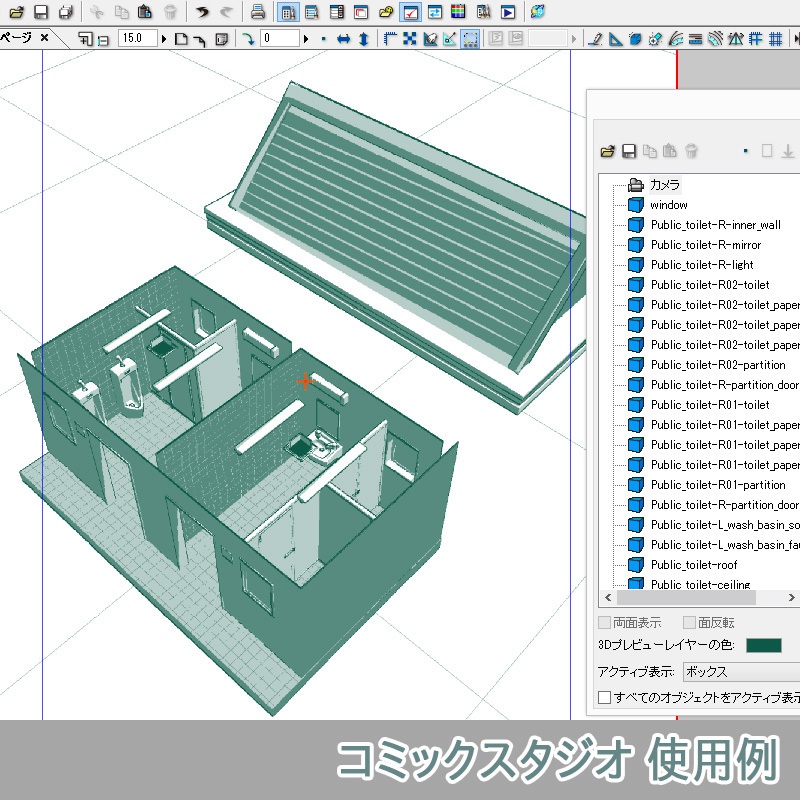
Task: Enable the 両面表示 checkbox
Action: 604,622
